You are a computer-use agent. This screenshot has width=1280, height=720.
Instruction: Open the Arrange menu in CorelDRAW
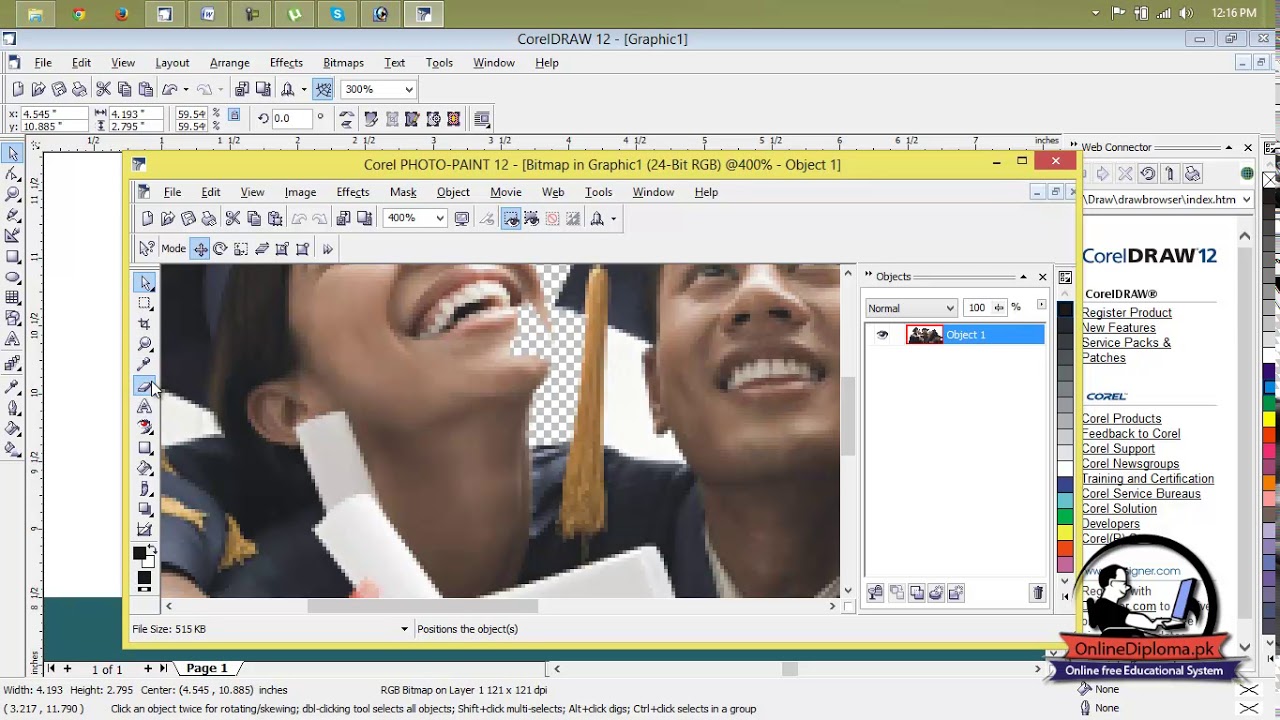tap(229, 62)
